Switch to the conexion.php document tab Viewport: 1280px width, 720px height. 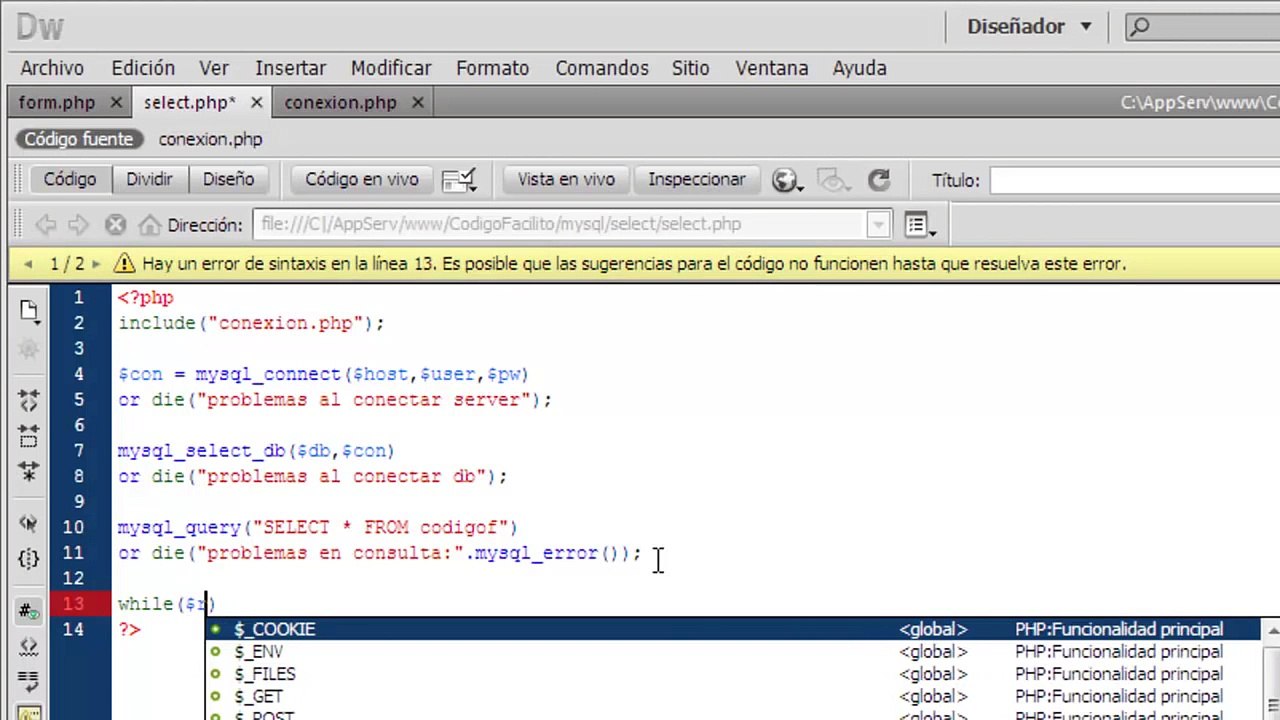click(x=340, y=103)
